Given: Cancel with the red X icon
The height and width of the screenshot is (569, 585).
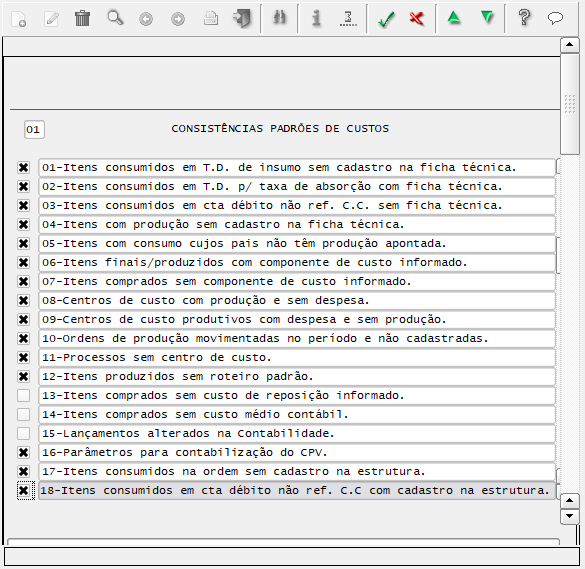Looking at the screenshot, I should [417, 18].
